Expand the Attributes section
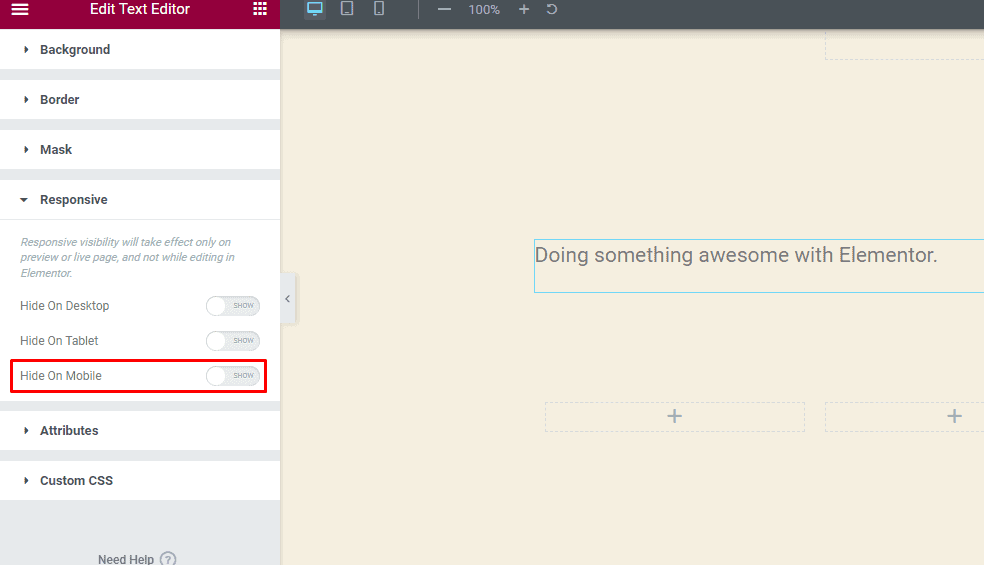The image size is (984, 565). pos(140,431)
